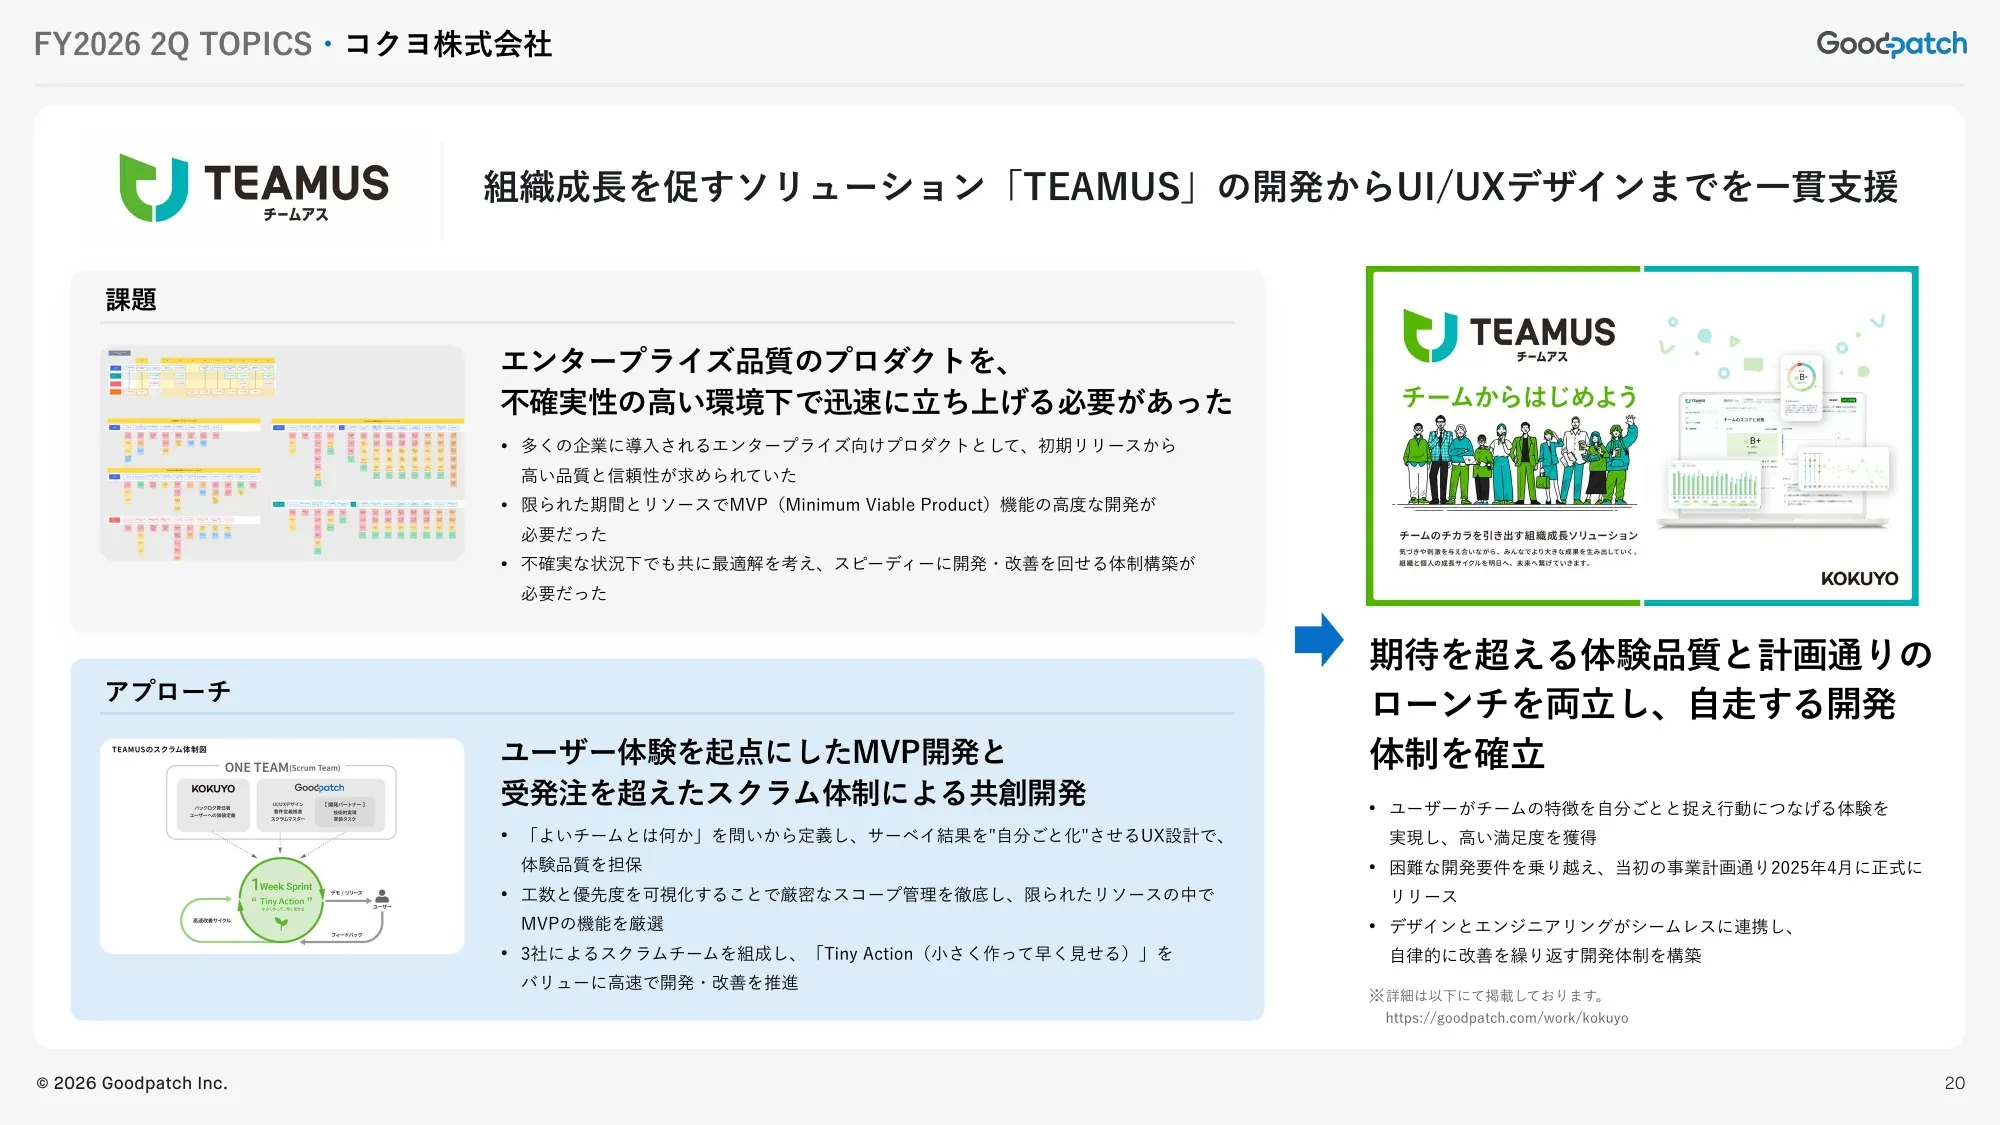Click the "© 2026 Goodpatch Inc." copyright text
2000x1125 pixels.
(132, 1083)
